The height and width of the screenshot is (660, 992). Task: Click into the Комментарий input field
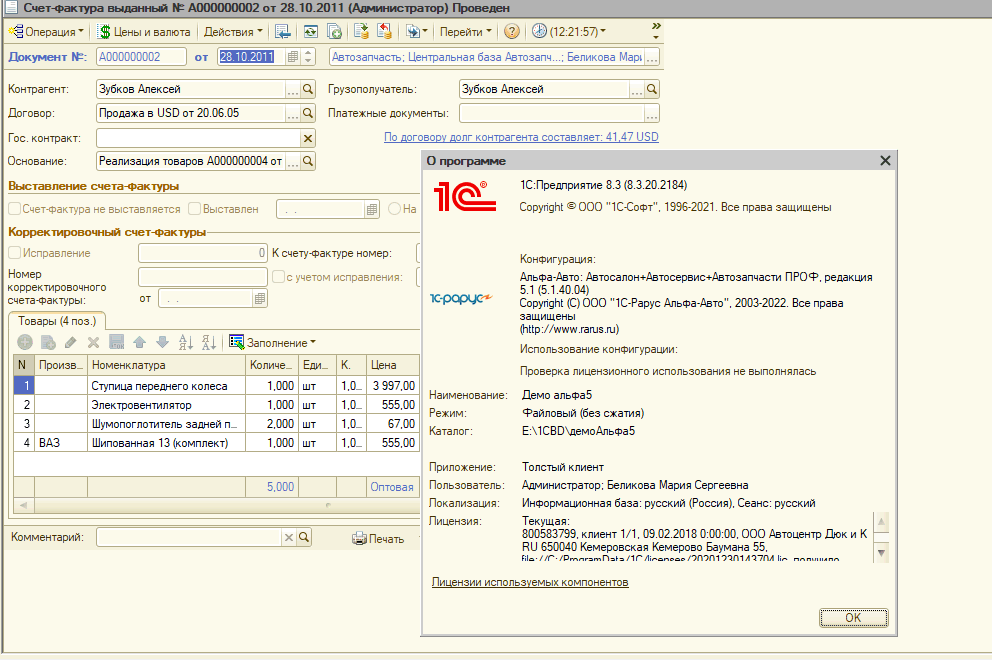click(189, 537)
